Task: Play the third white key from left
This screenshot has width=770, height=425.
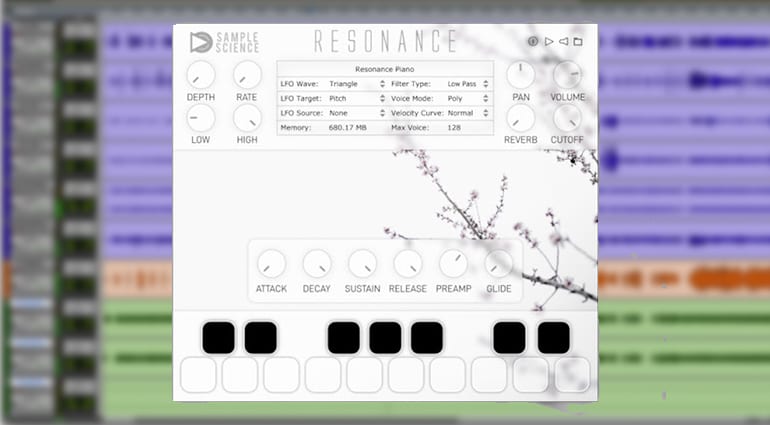Action: pos(281,375)
